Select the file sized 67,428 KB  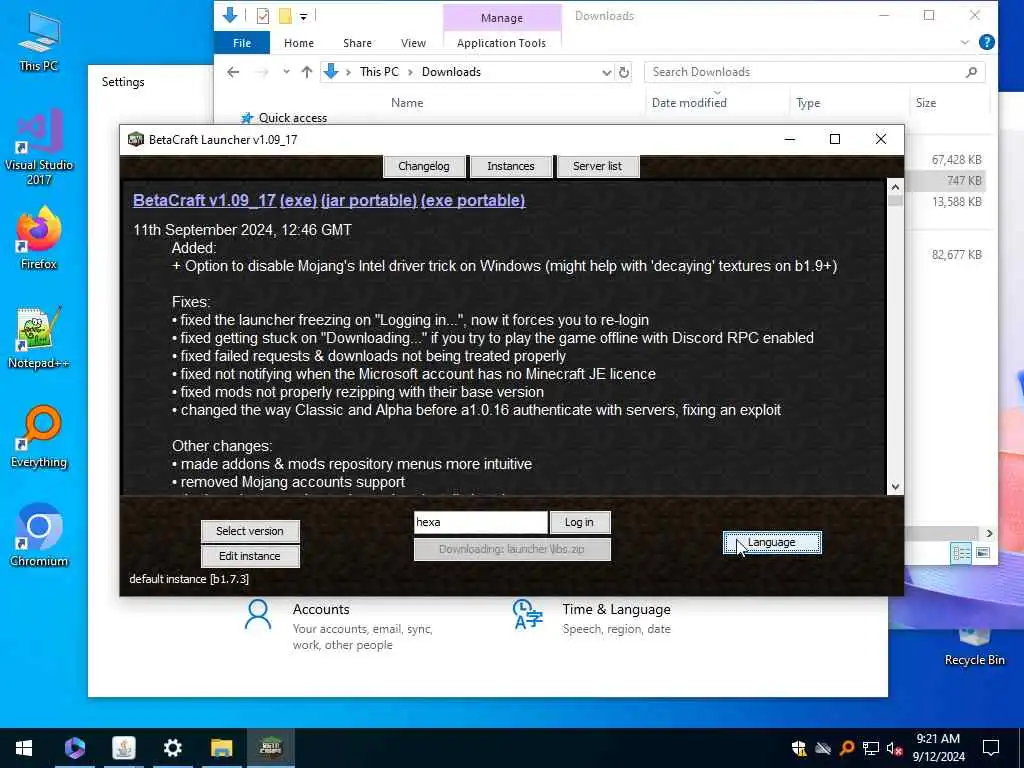click(x=956, y=159)
